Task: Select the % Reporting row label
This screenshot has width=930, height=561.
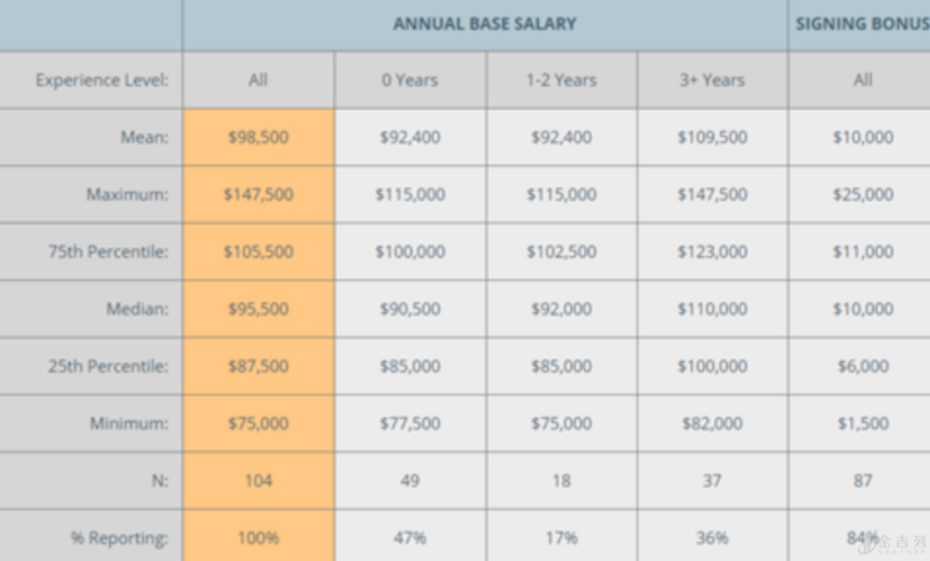Action: coord(119,538)
